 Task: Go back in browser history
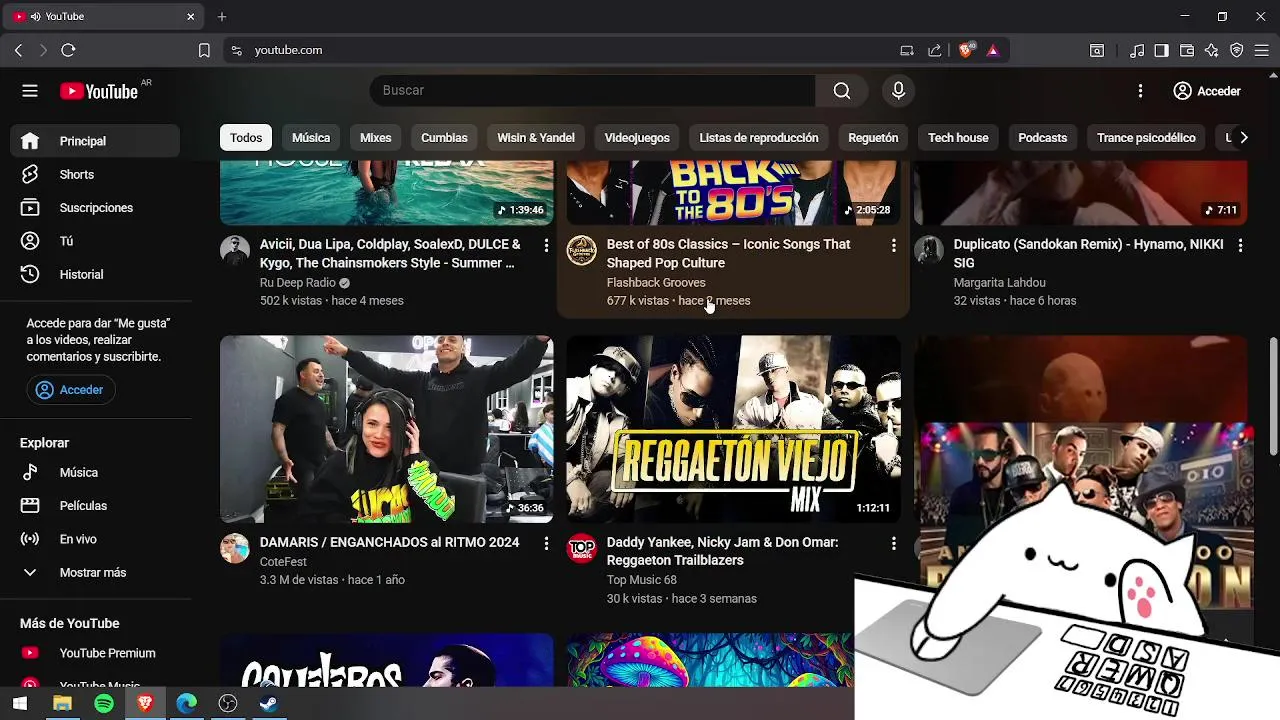[x=18, y=50]
